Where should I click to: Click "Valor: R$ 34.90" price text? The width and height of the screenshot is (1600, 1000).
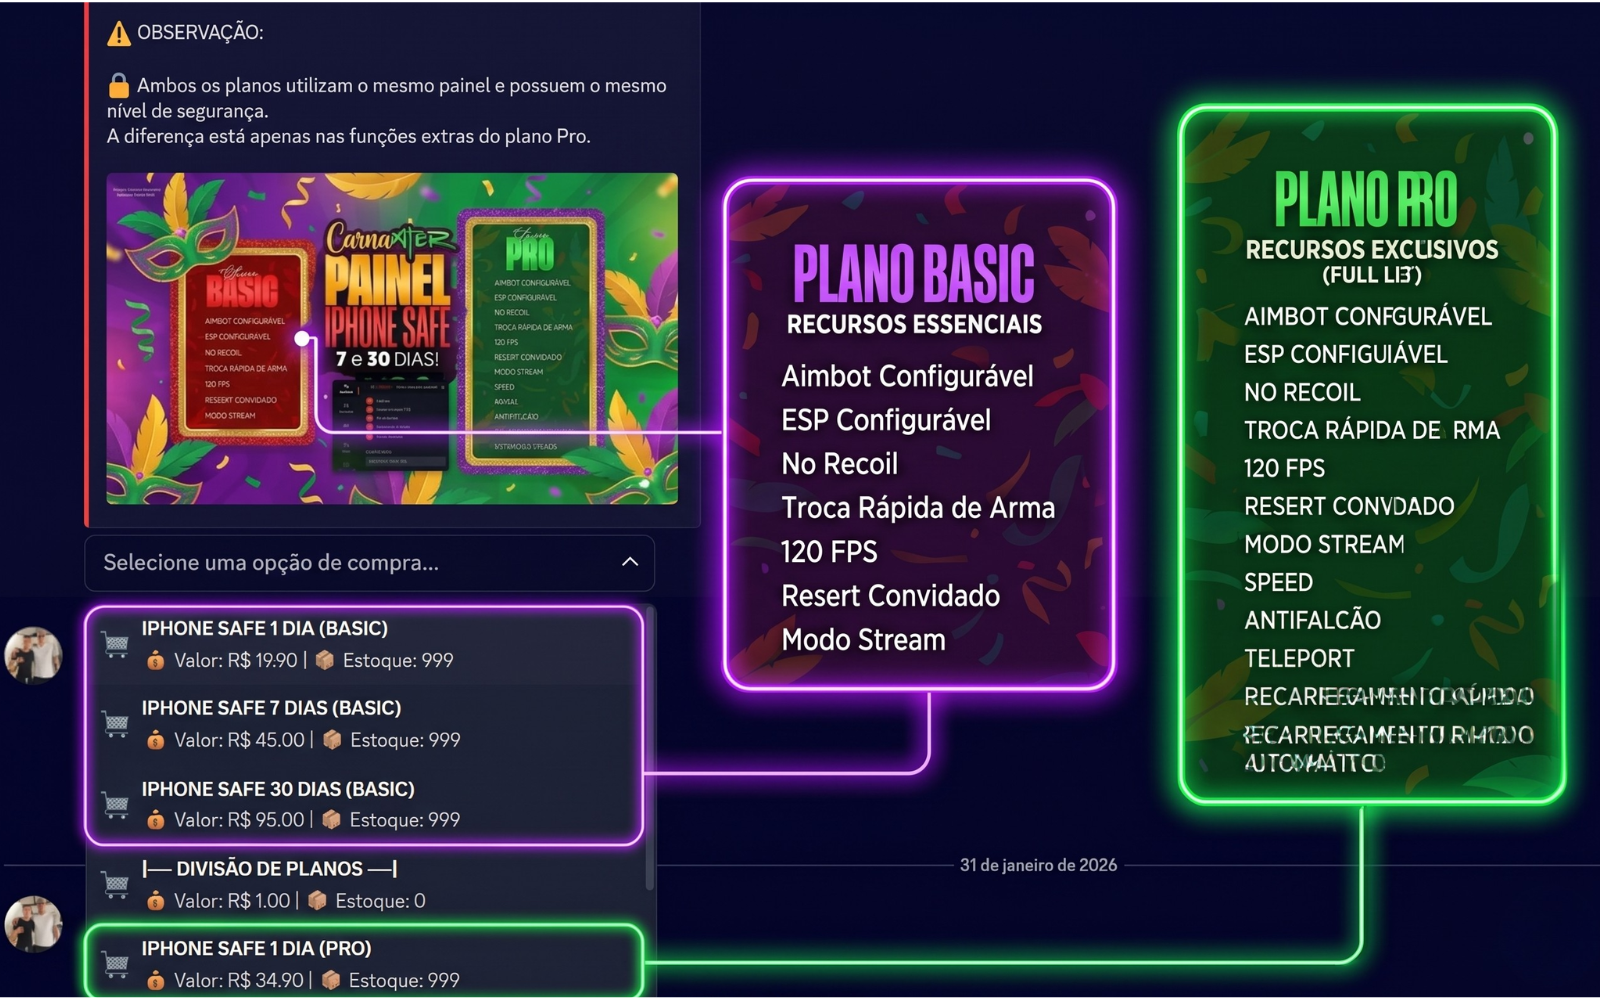(x=239, y=980)
